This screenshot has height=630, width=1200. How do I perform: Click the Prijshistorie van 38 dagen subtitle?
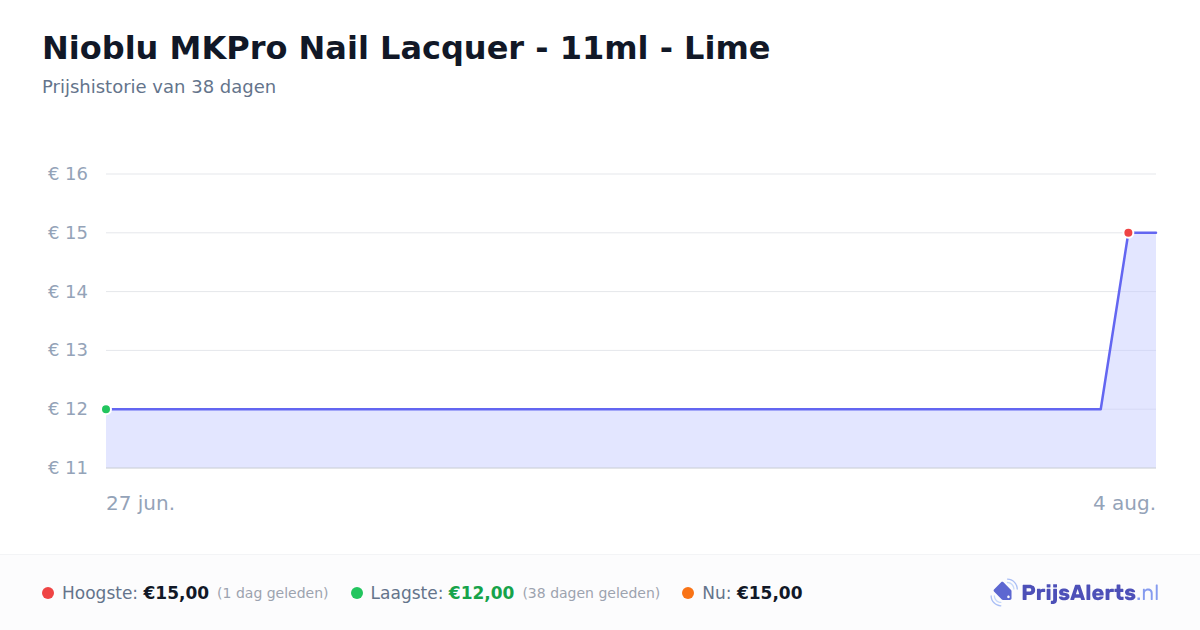click(159, 87)
